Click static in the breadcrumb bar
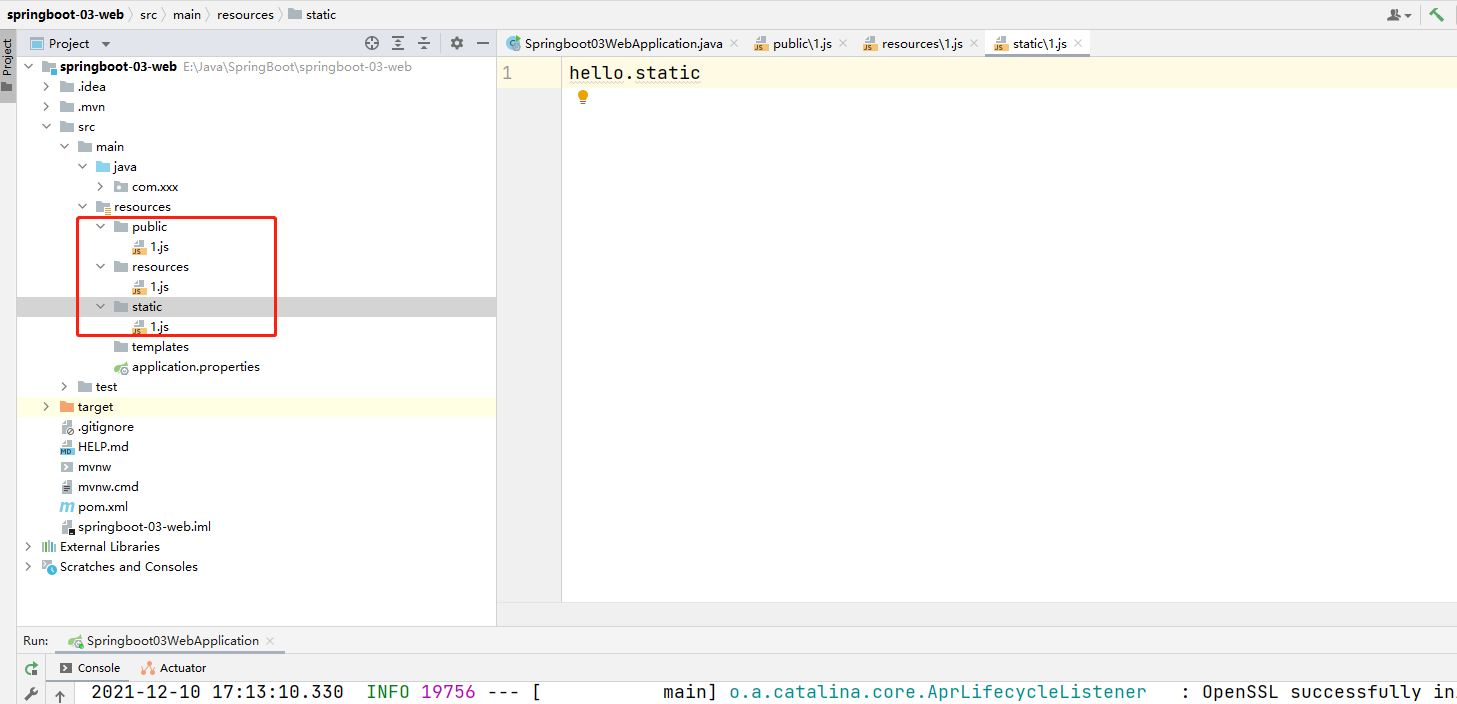 pyautogui.click(x=312, y=15)
